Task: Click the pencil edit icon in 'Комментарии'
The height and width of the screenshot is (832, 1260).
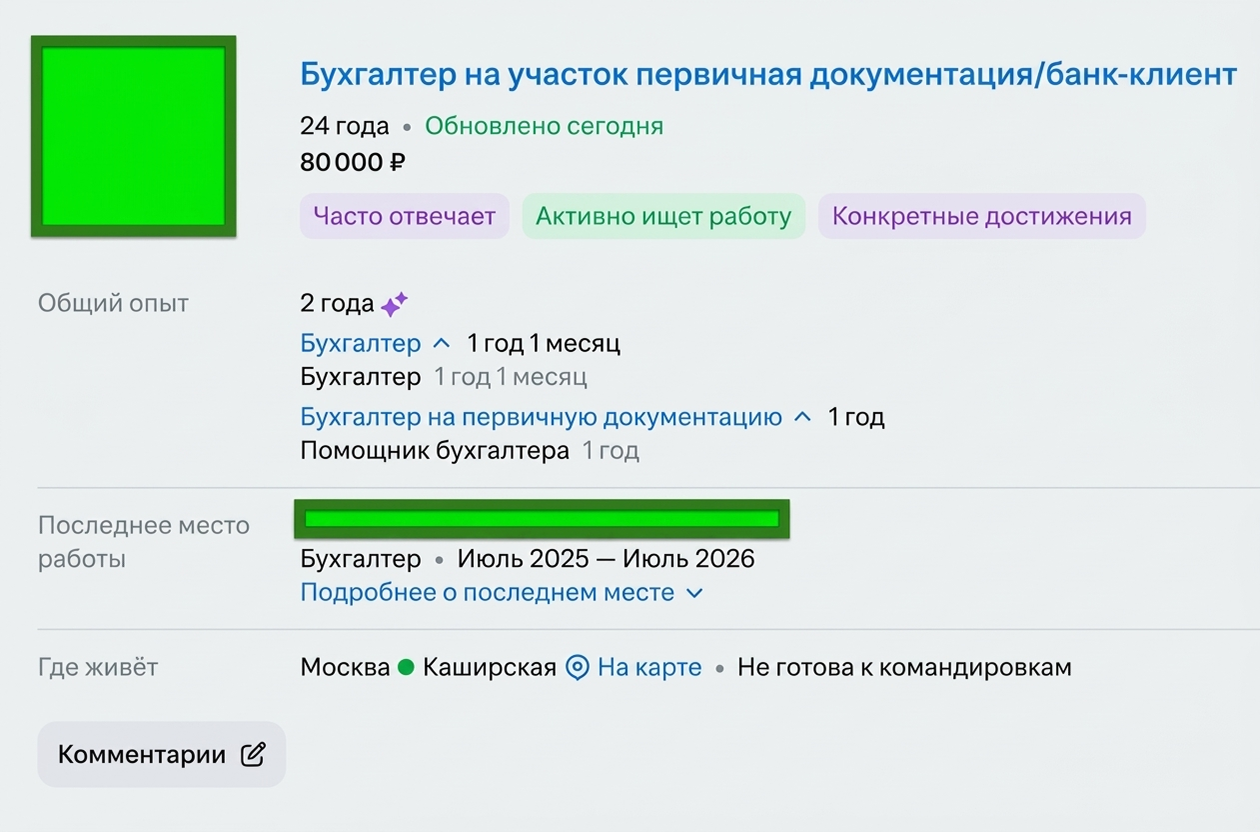Action: 253,754
